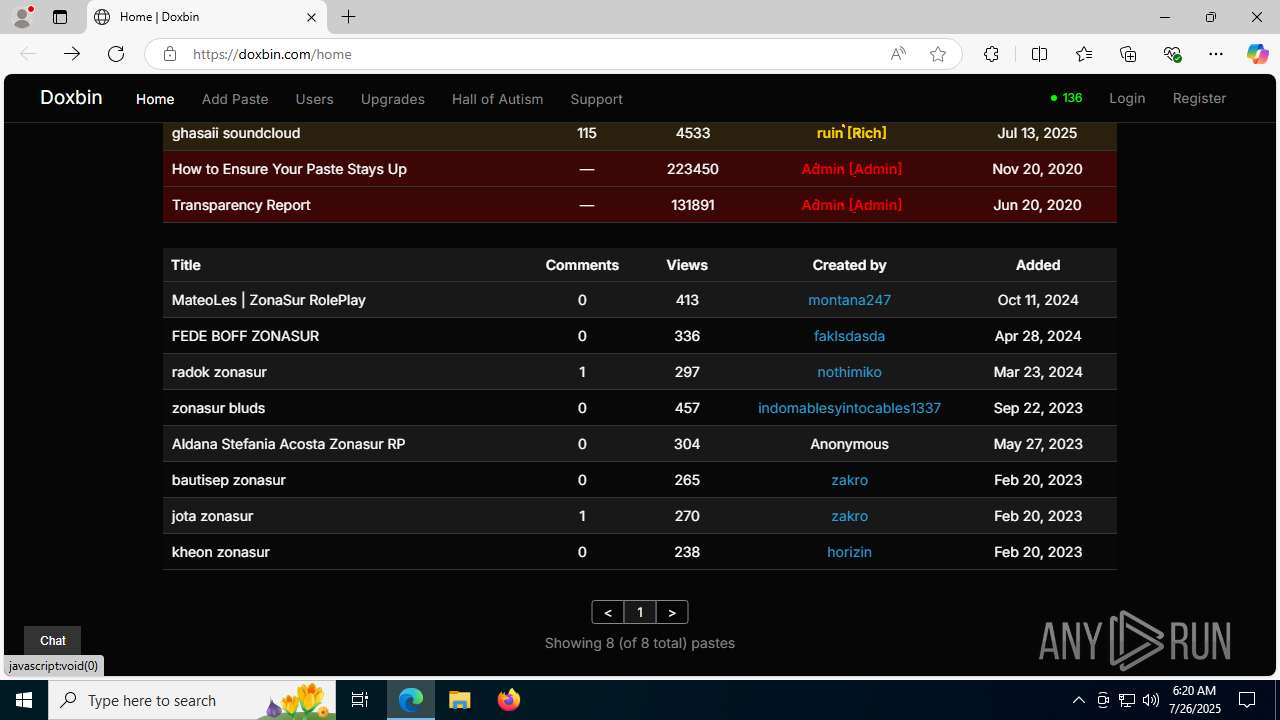Click the Title column header
This screenshot has height=720, width=1280.
(186, 265)
